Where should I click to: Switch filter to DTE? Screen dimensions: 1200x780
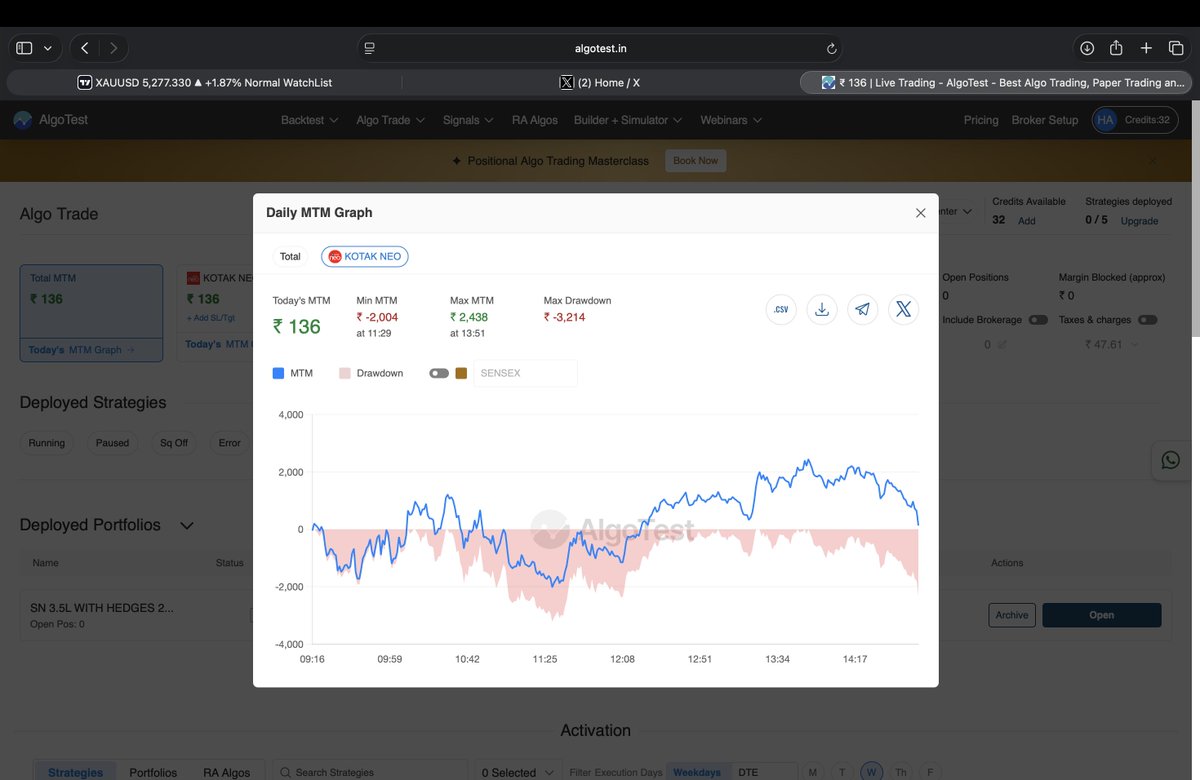748,772
